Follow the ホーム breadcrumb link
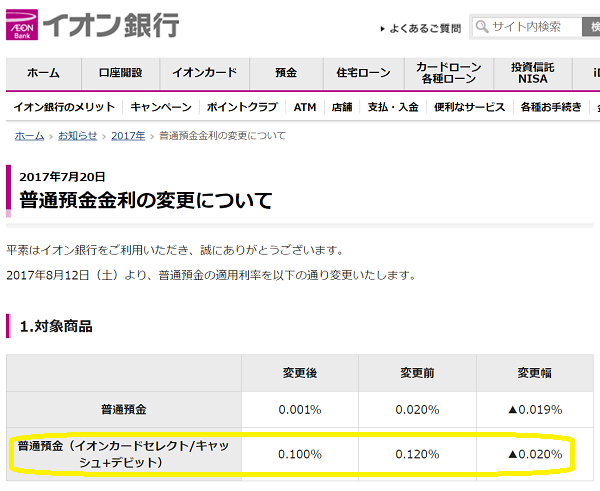Image resolution: width=600 pixels, height=491 pixels. pos(29,136)
